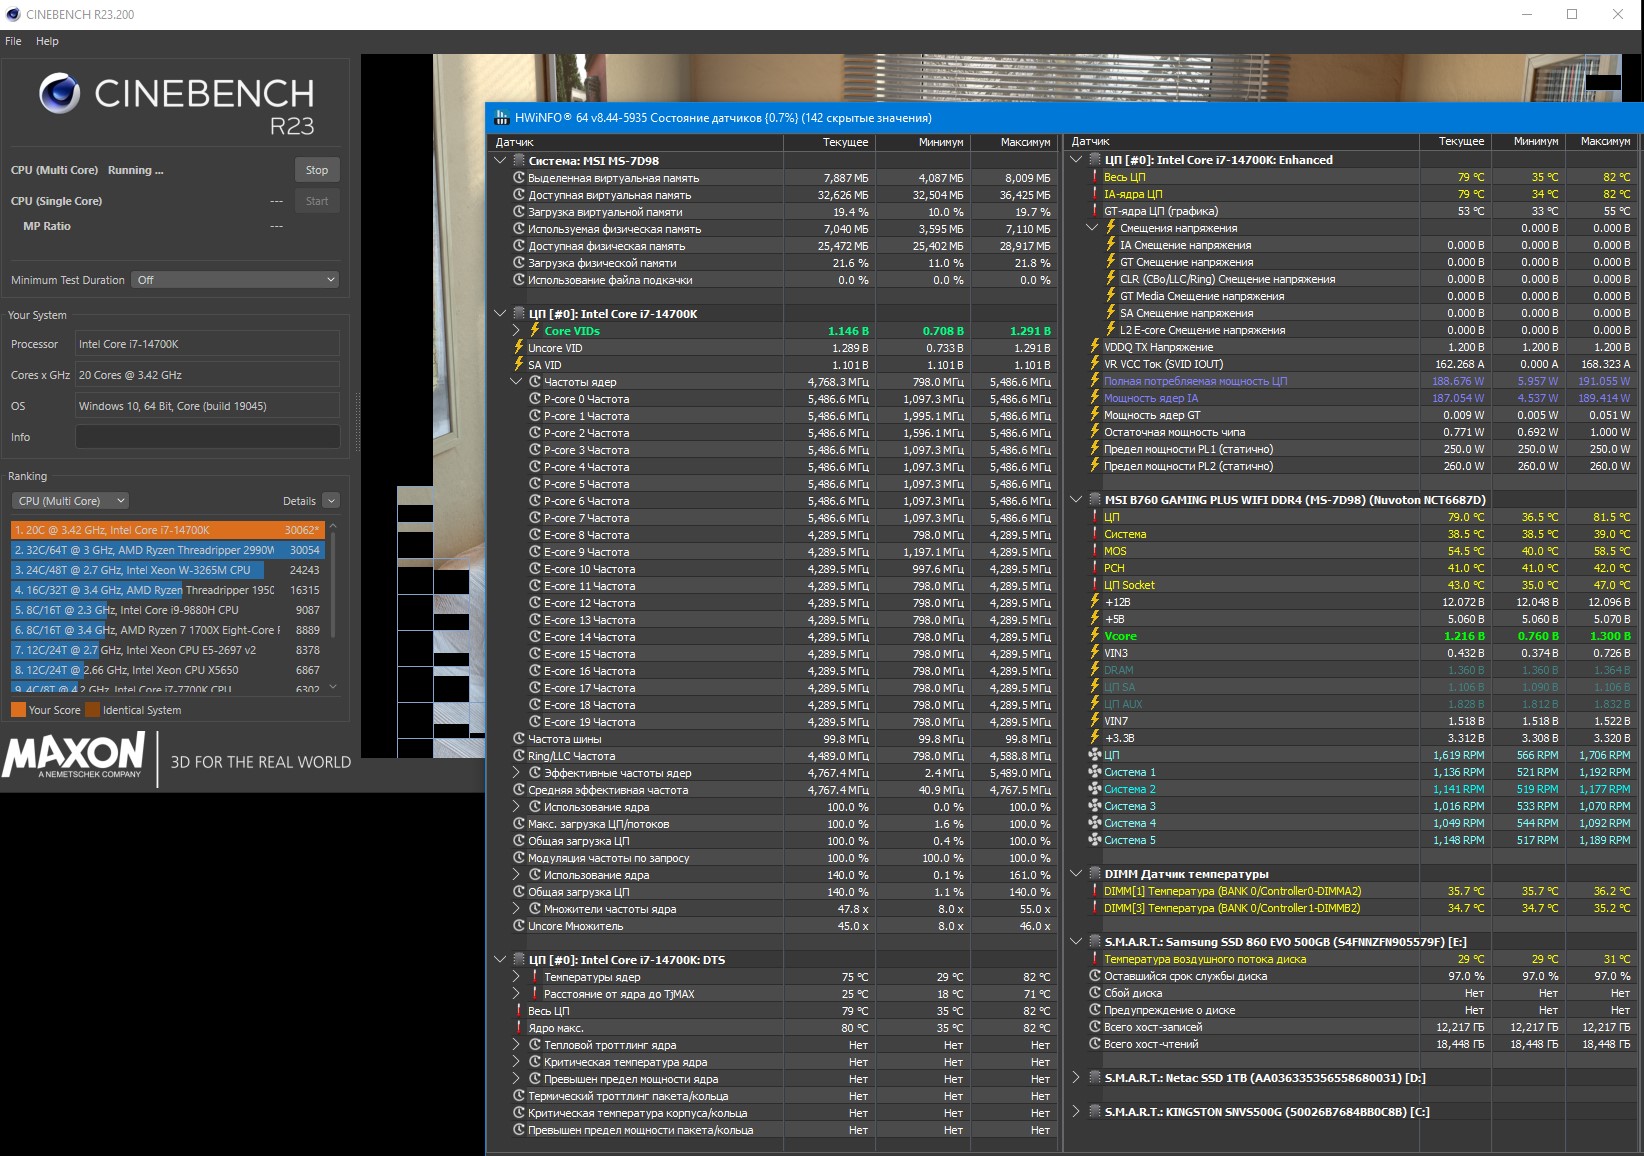Viewport: 1644px width, 1156px height.
Task: Collapse the Частоты ядер tree node
Action: click(516, 381)
